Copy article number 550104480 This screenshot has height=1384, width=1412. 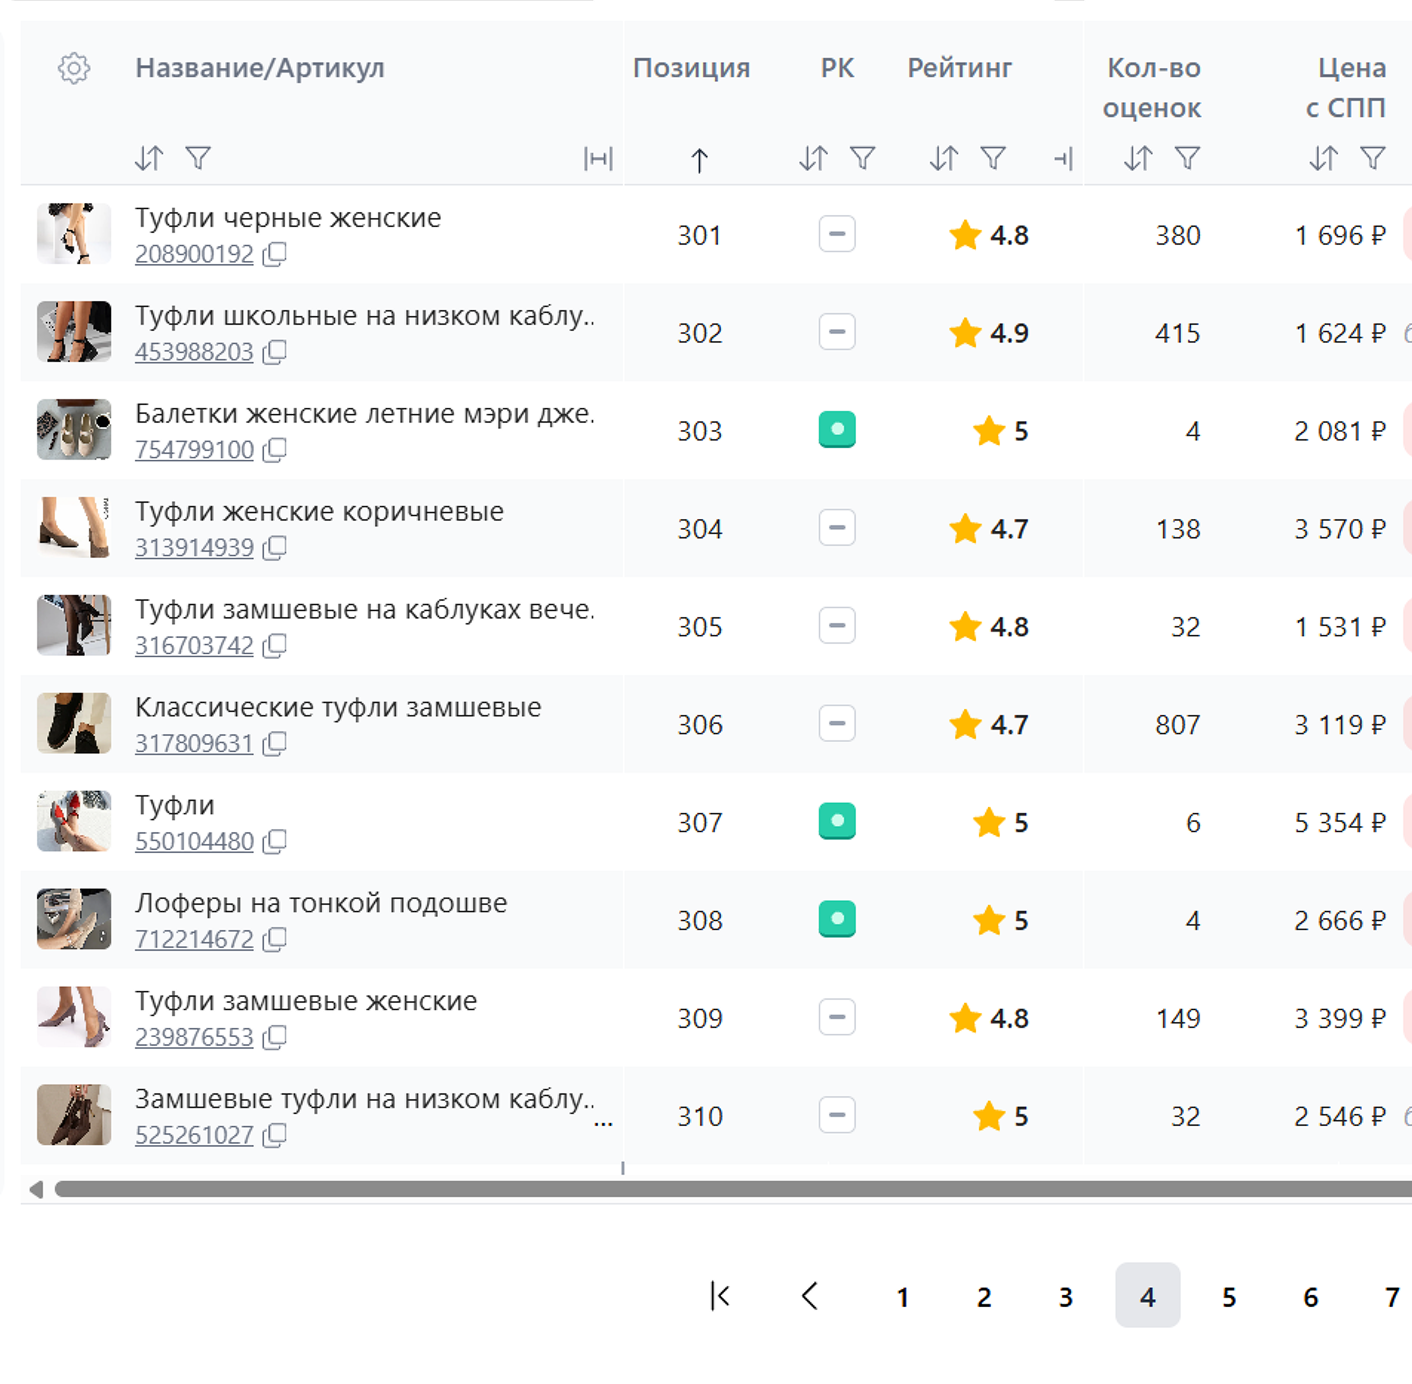[x=275, y=842]
